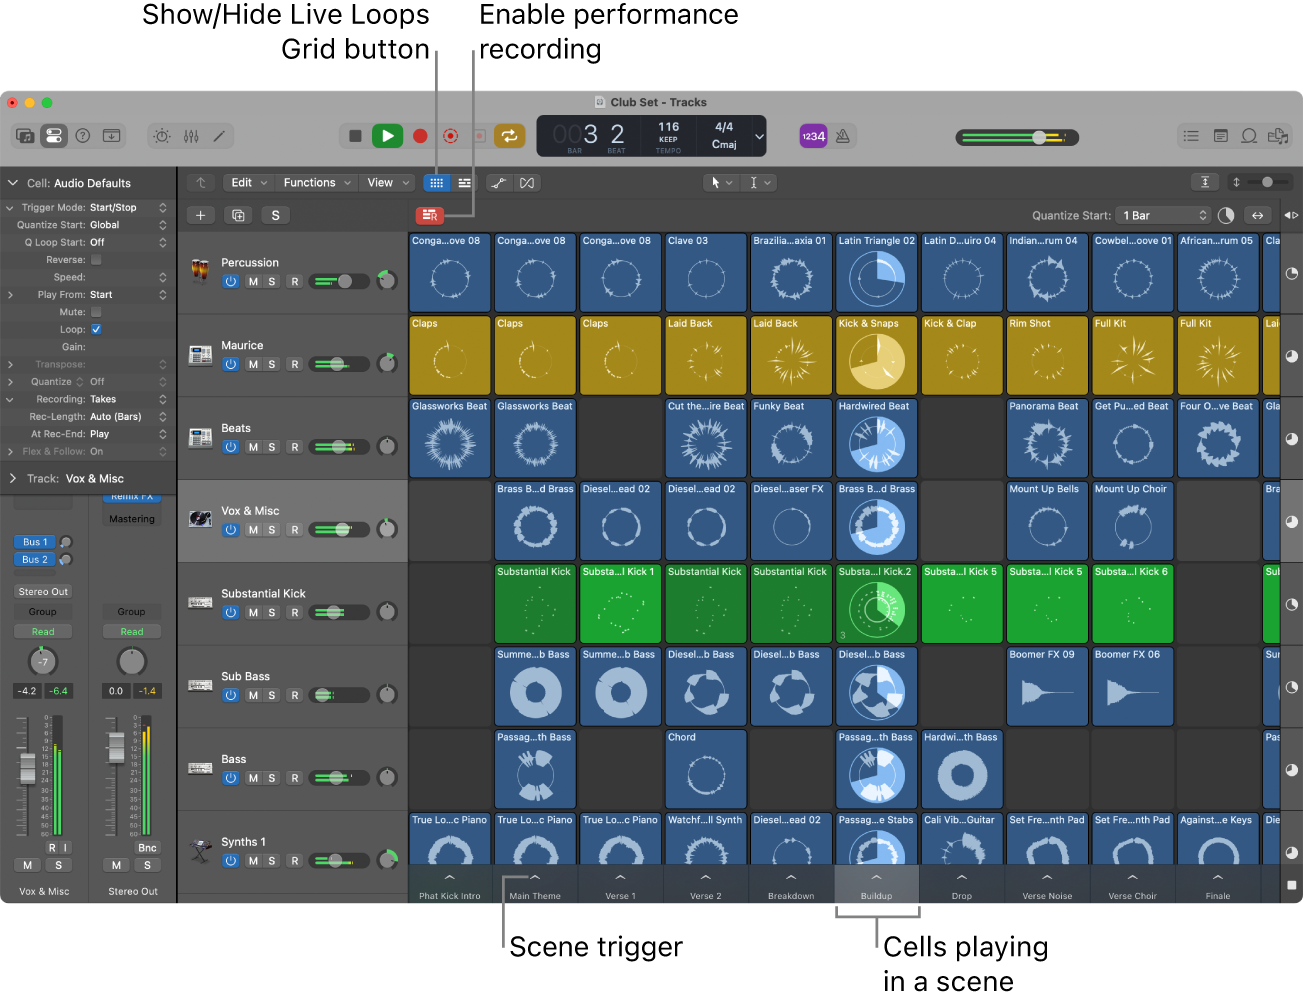Screen dimensions: 1304x1000
Task: Add a new track with the plus button
Action: [x=200, y=215]
